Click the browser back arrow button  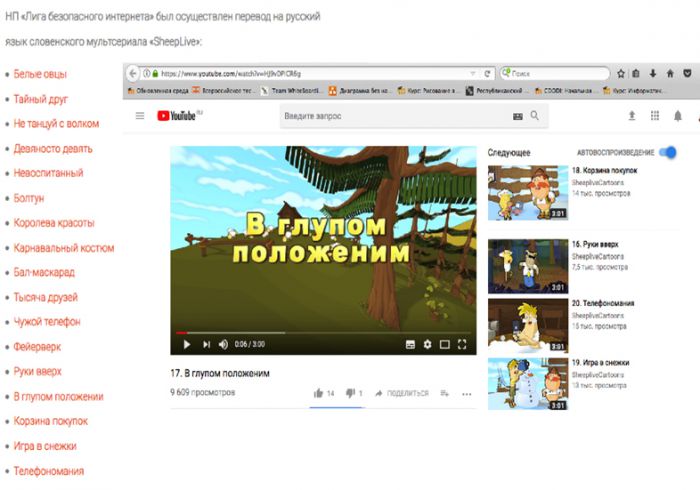coord(133,74)
